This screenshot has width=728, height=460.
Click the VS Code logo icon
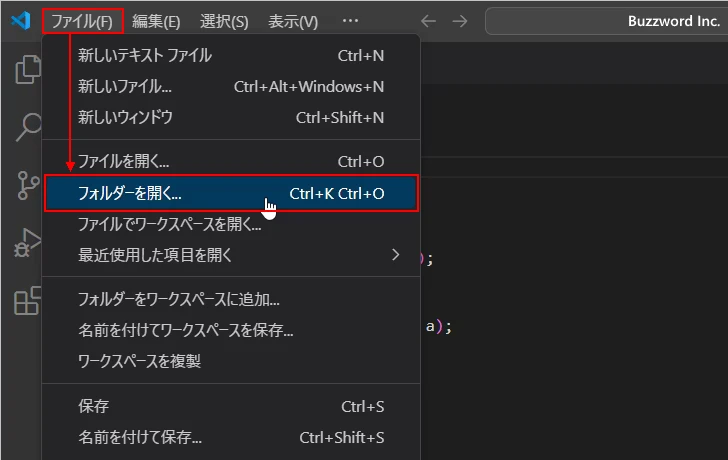coord(21,21)
